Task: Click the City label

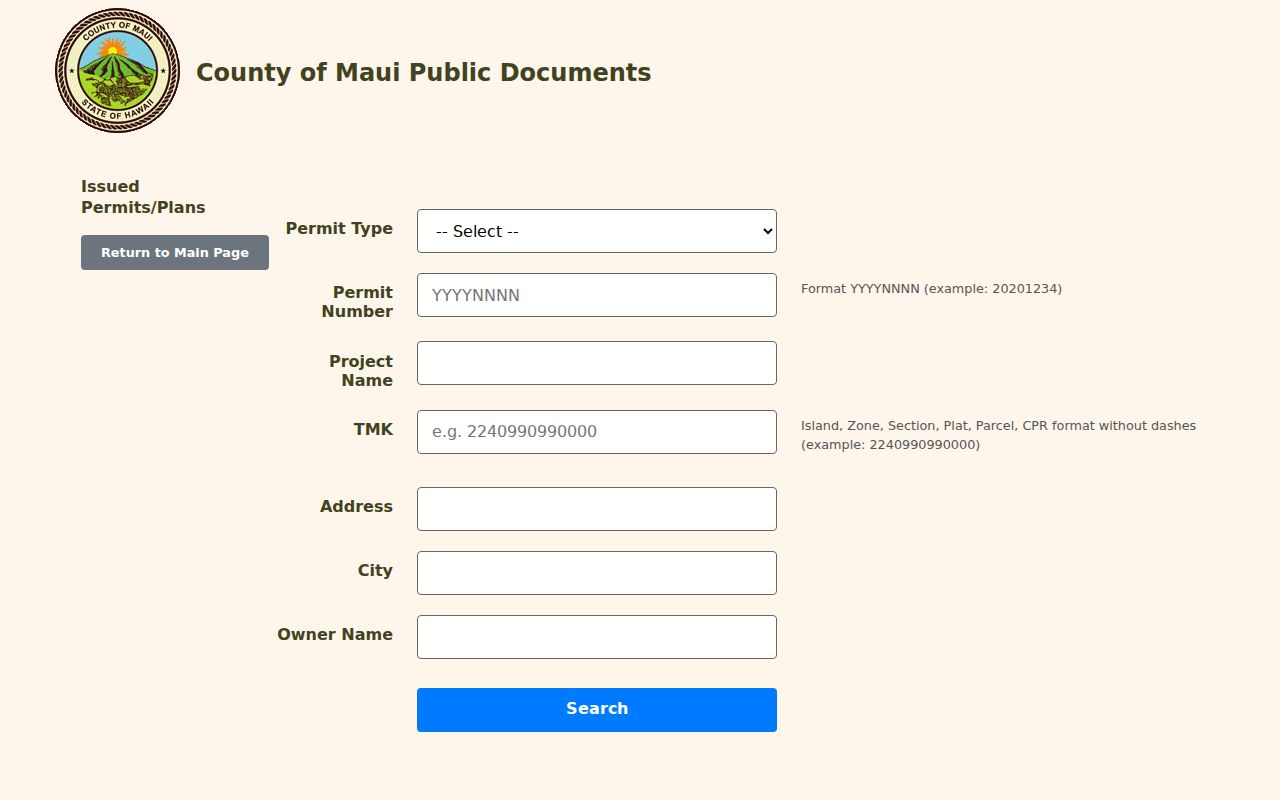Action: point(375,571)
